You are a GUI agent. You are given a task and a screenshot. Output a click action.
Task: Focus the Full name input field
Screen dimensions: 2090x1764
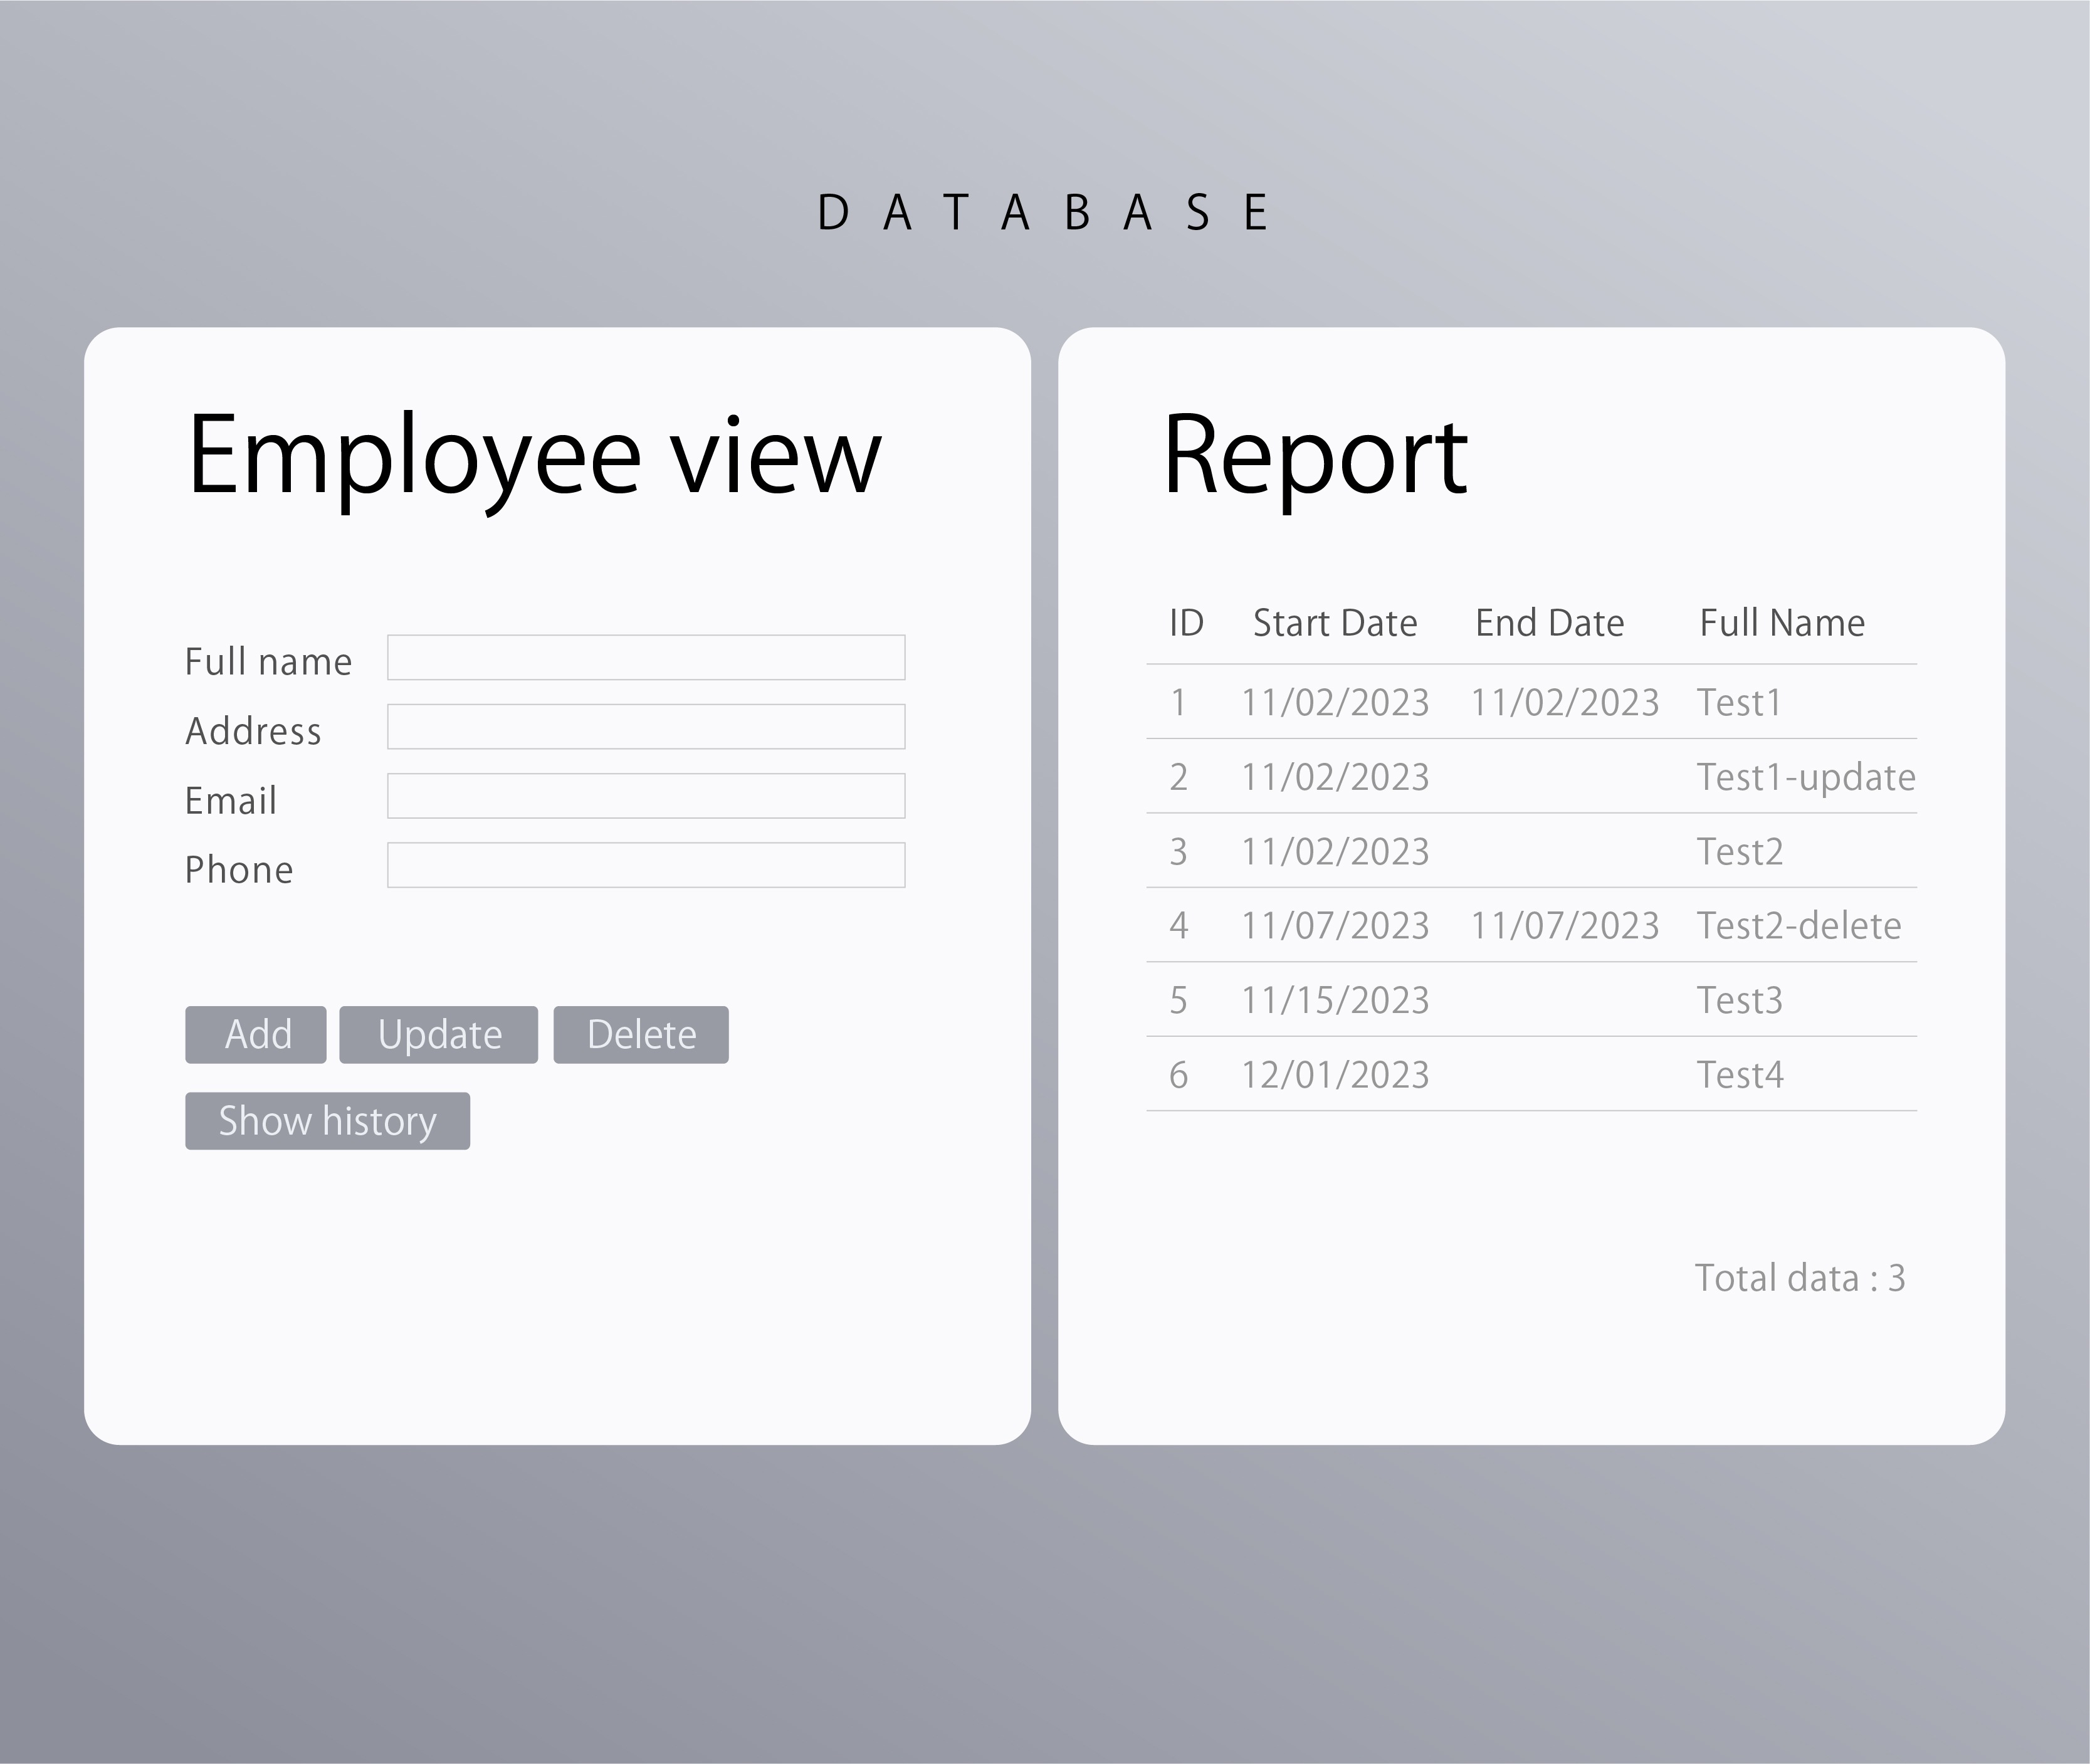click(x=646, y=657)
